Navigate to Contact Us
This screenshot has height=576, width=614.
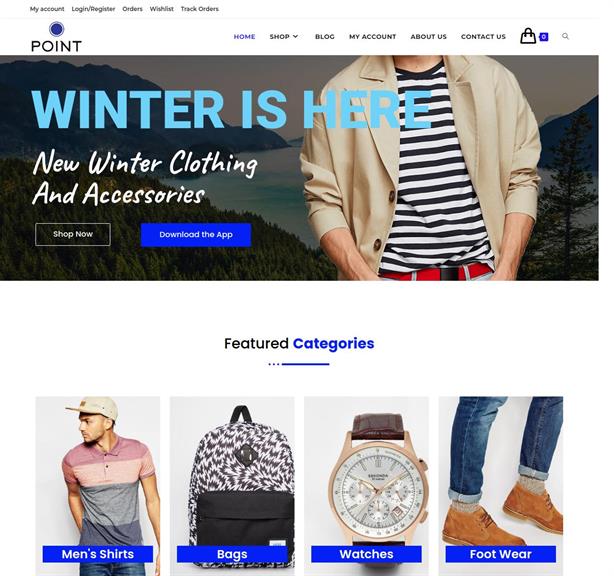(483, 36)
